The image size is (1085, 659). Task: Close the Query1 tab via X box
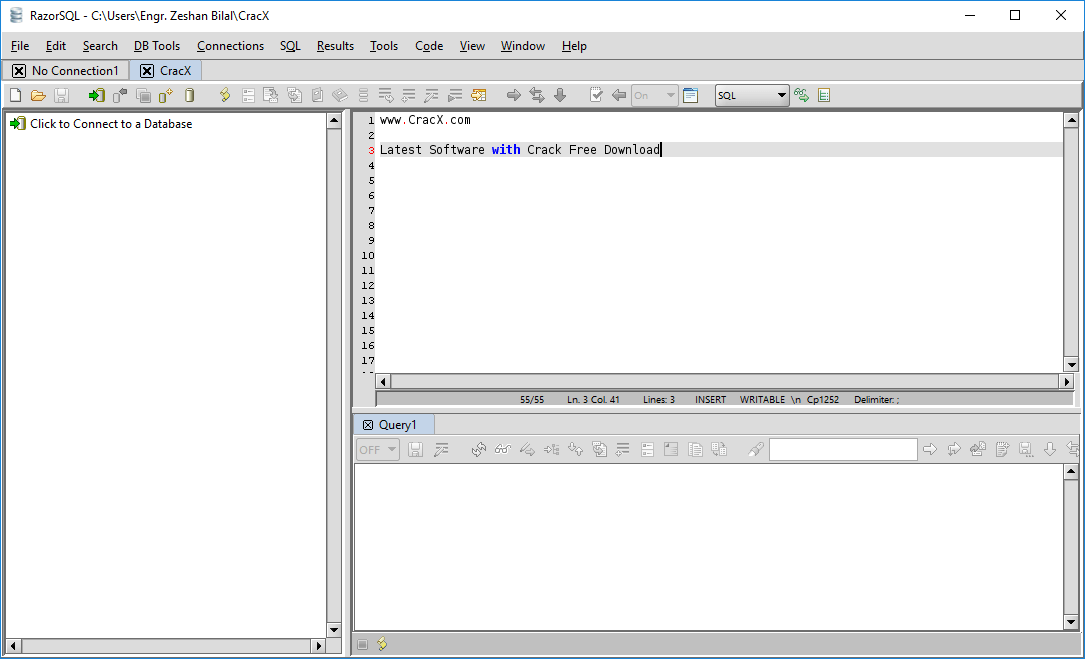368,425
